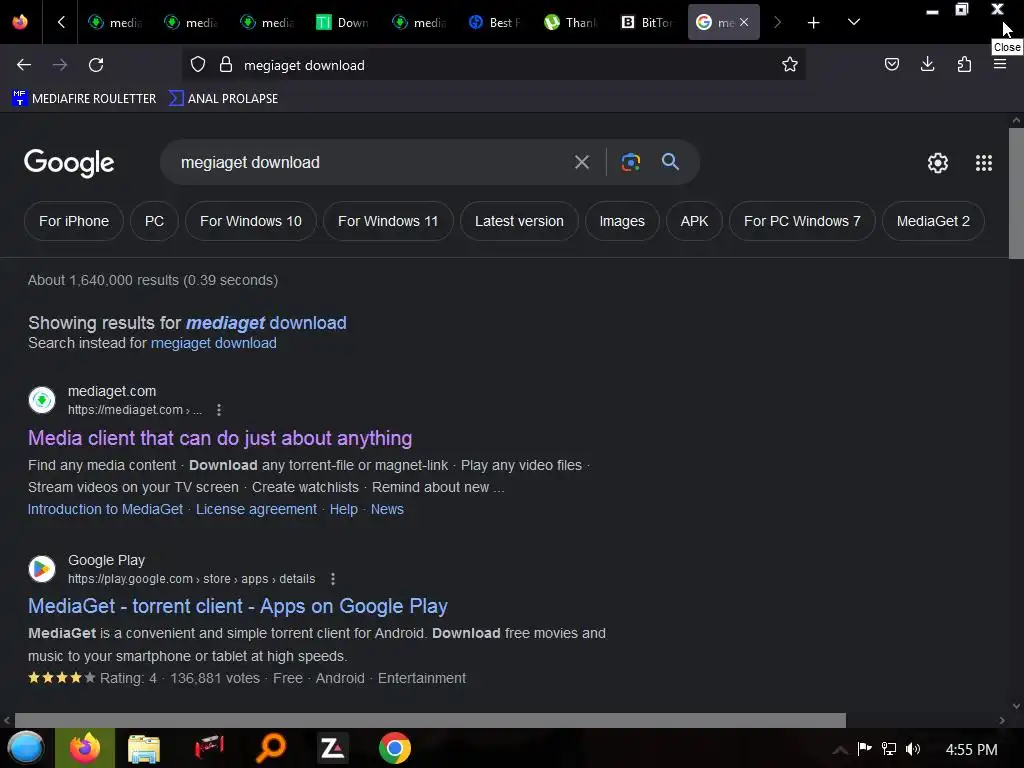This screenshot has height=768, width=1024.
Task: Open the 'Help' sitelink
Action: coord(344,509)
